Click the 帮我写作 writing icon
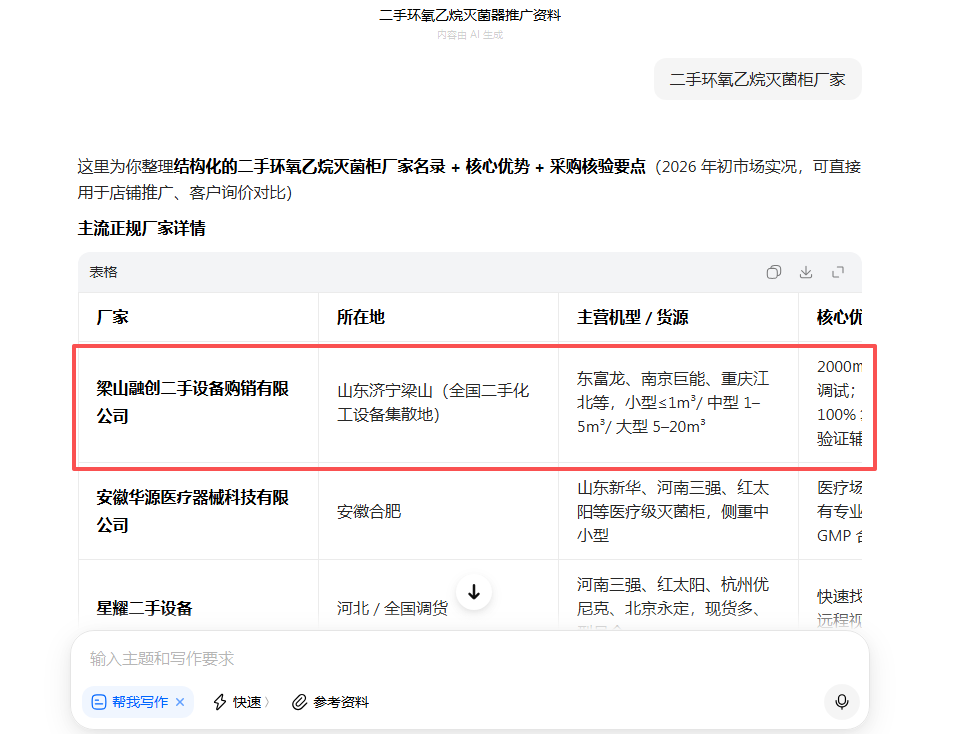Image resolution: width=957 pixels, height=734 pixels. coord(99,702)
